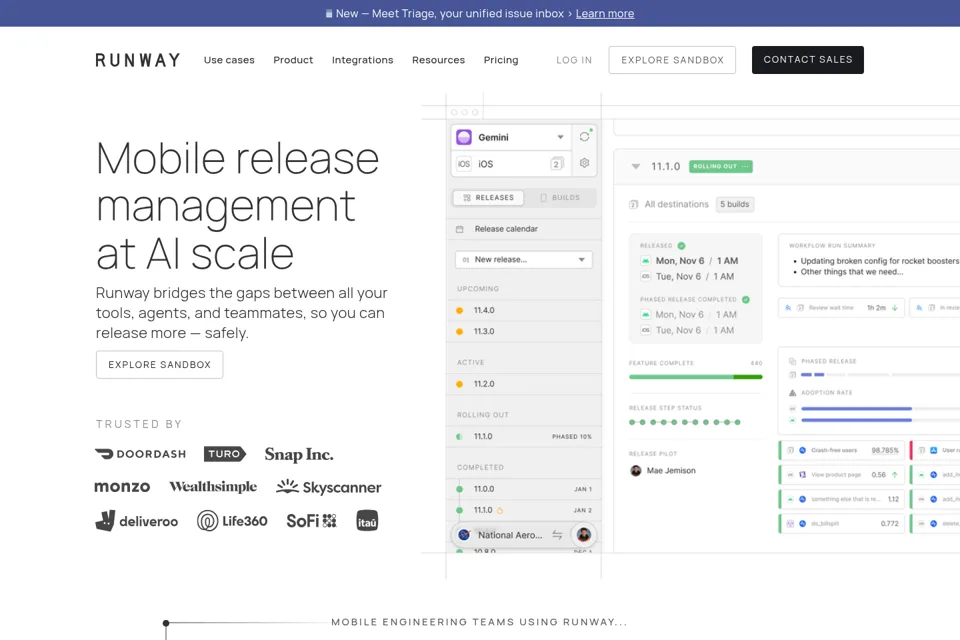Open settings via the gear icon
Image resolution: width=960 pixels, height=640 pixels.
[585, 163]
